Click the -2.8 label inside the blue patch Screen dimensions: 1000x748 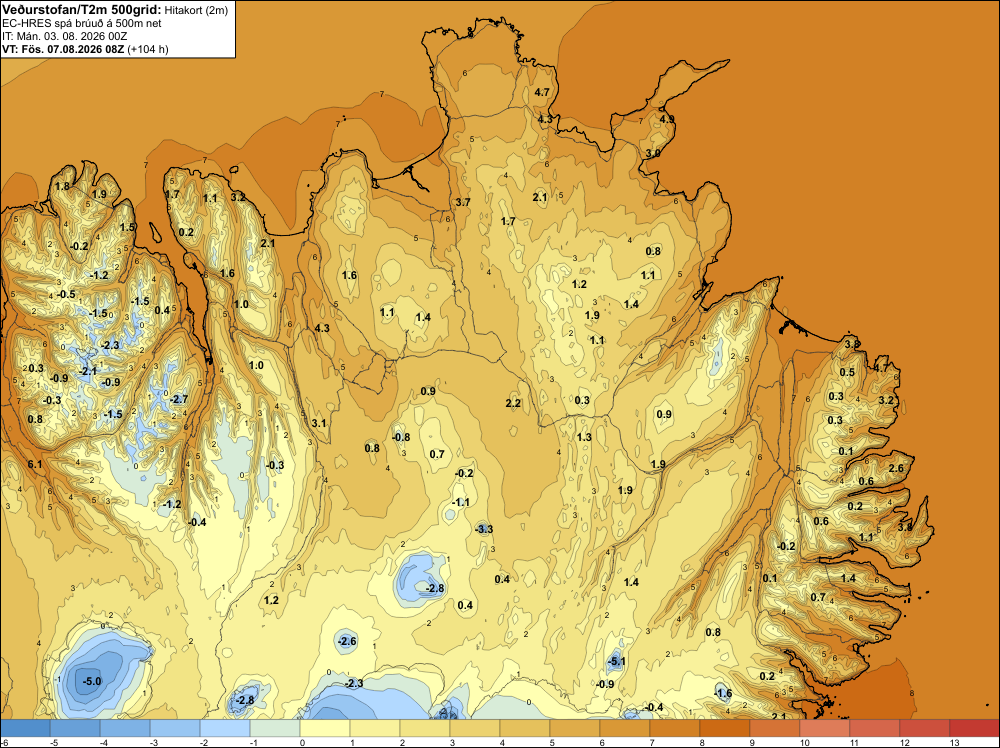434,588
